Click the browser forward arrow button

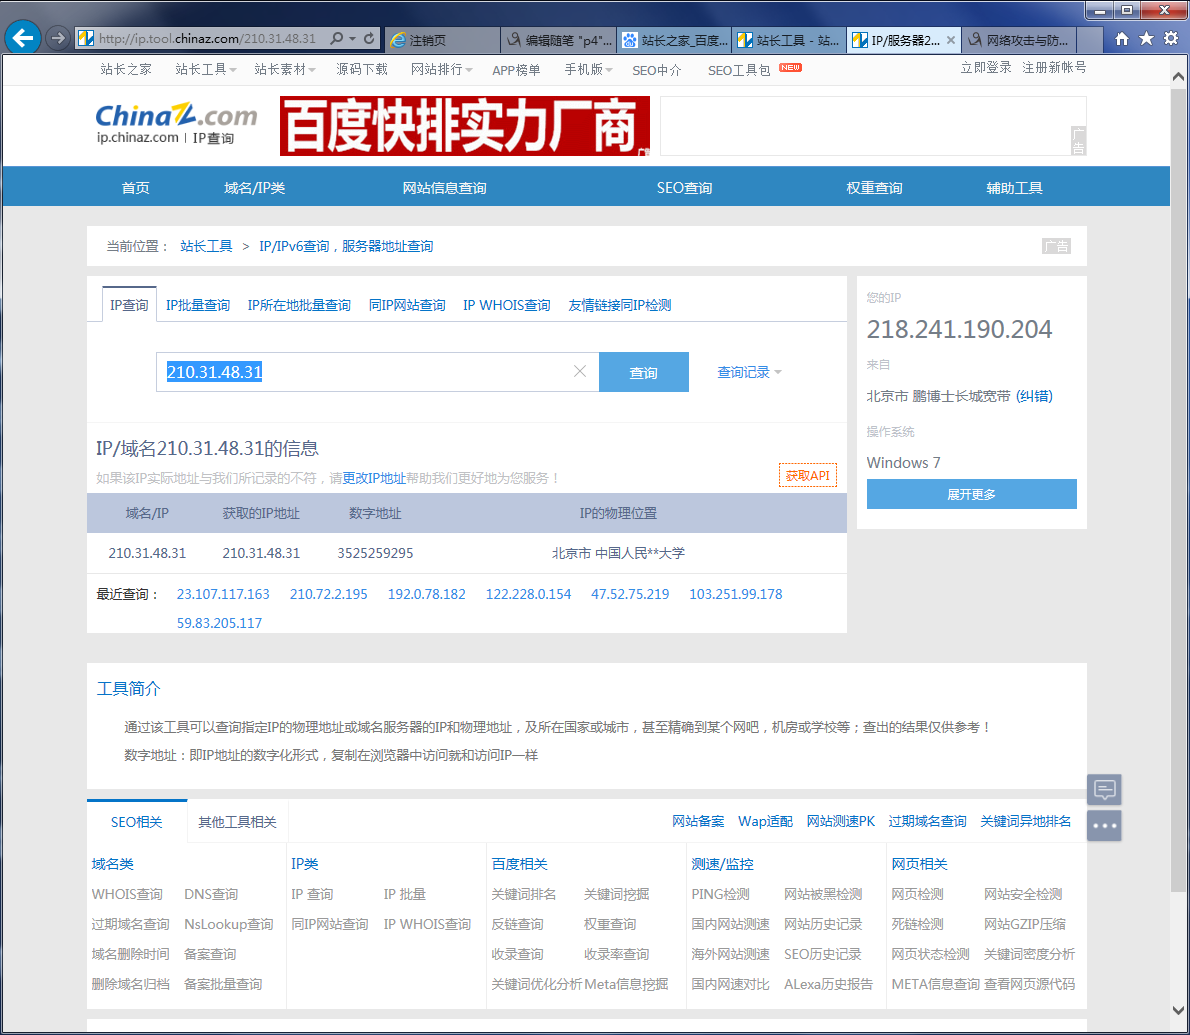[58, 38]
